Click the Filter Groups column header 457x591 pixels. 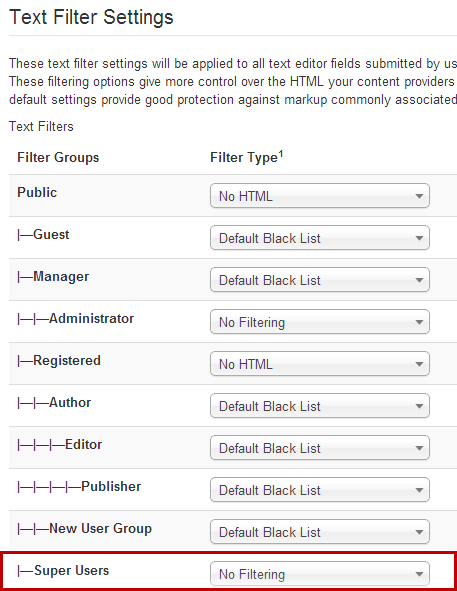click(x=58, y=158)
